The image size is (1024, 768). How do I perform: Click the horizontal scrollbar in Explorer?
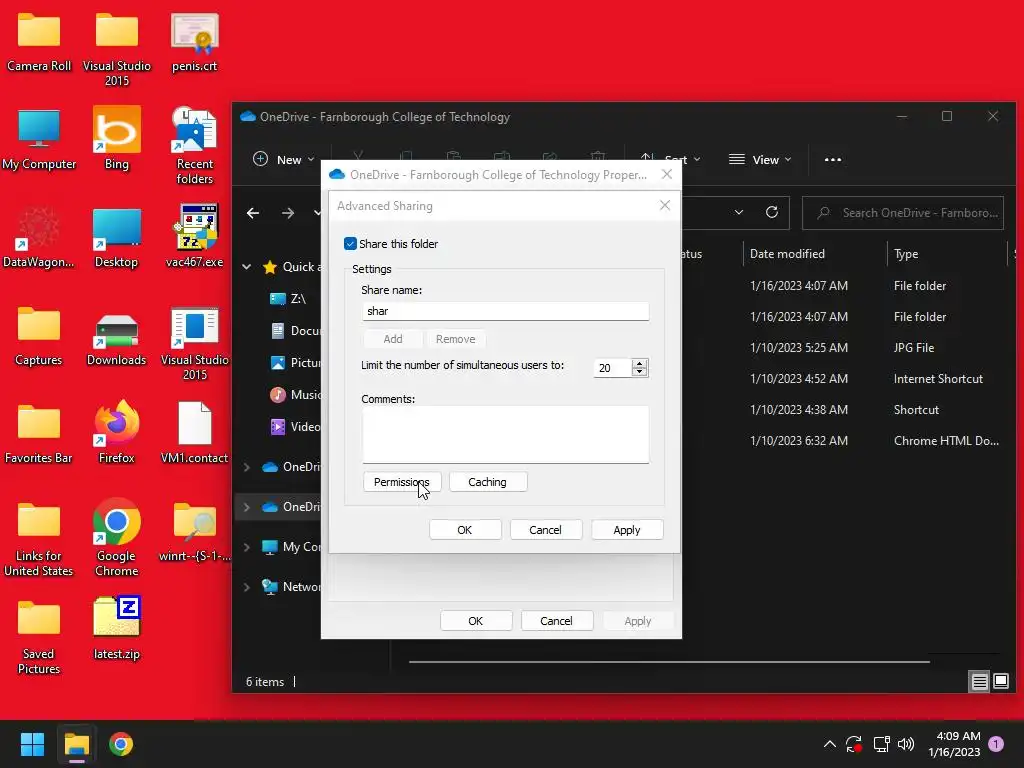(x=669, y=662)
